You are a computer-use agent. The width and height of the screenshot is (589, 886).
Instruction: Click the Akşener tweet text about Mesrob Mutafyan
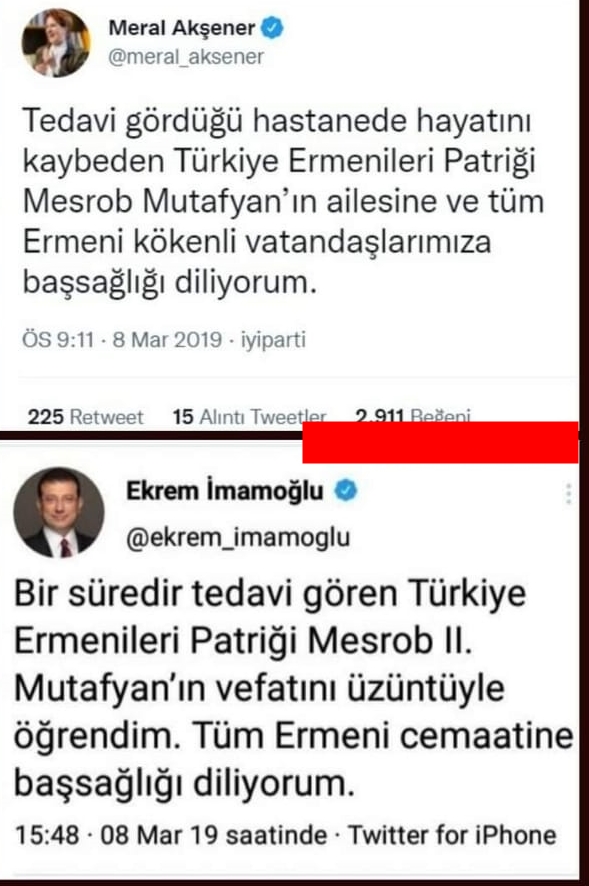[x=283, y=201]
